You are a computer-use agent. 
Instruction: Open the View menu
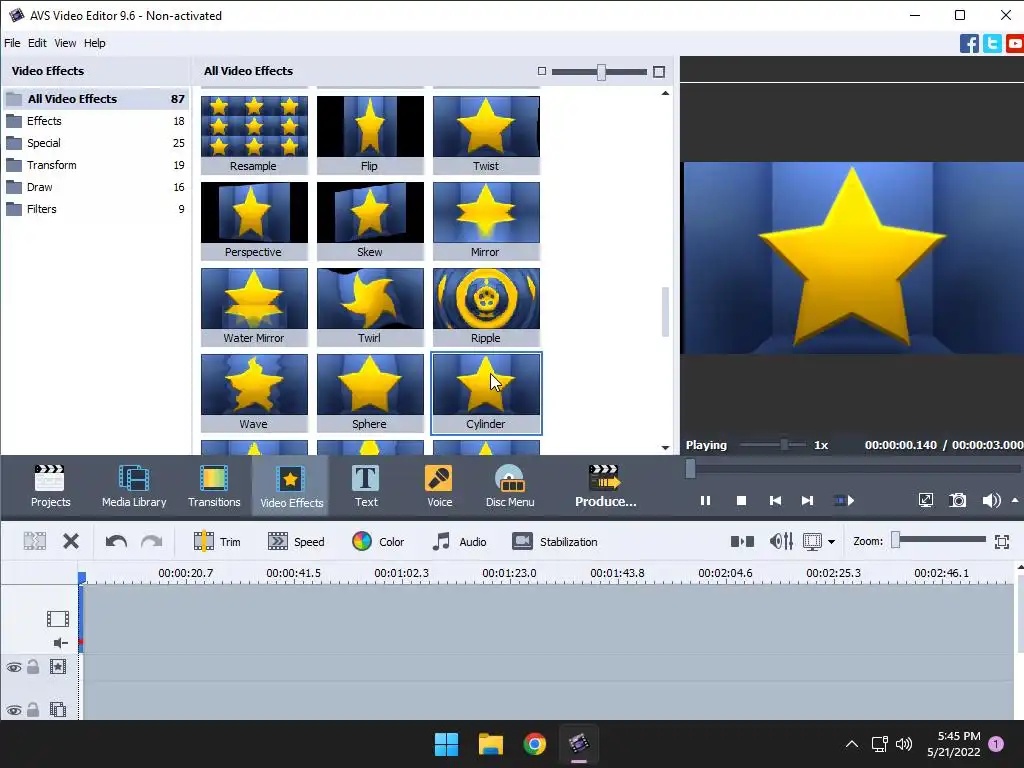pos(65,43)
